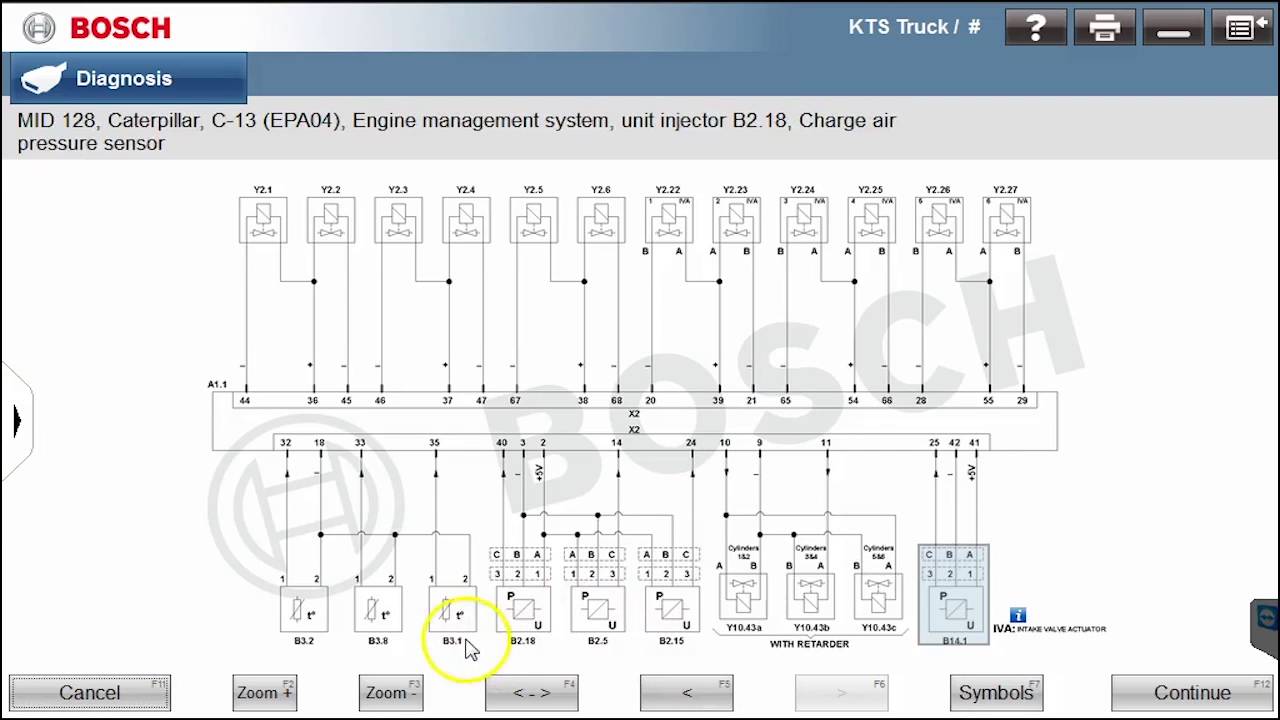Click the minimize dash button in header
The image size is (1280, 720).
coord(1173,27)
